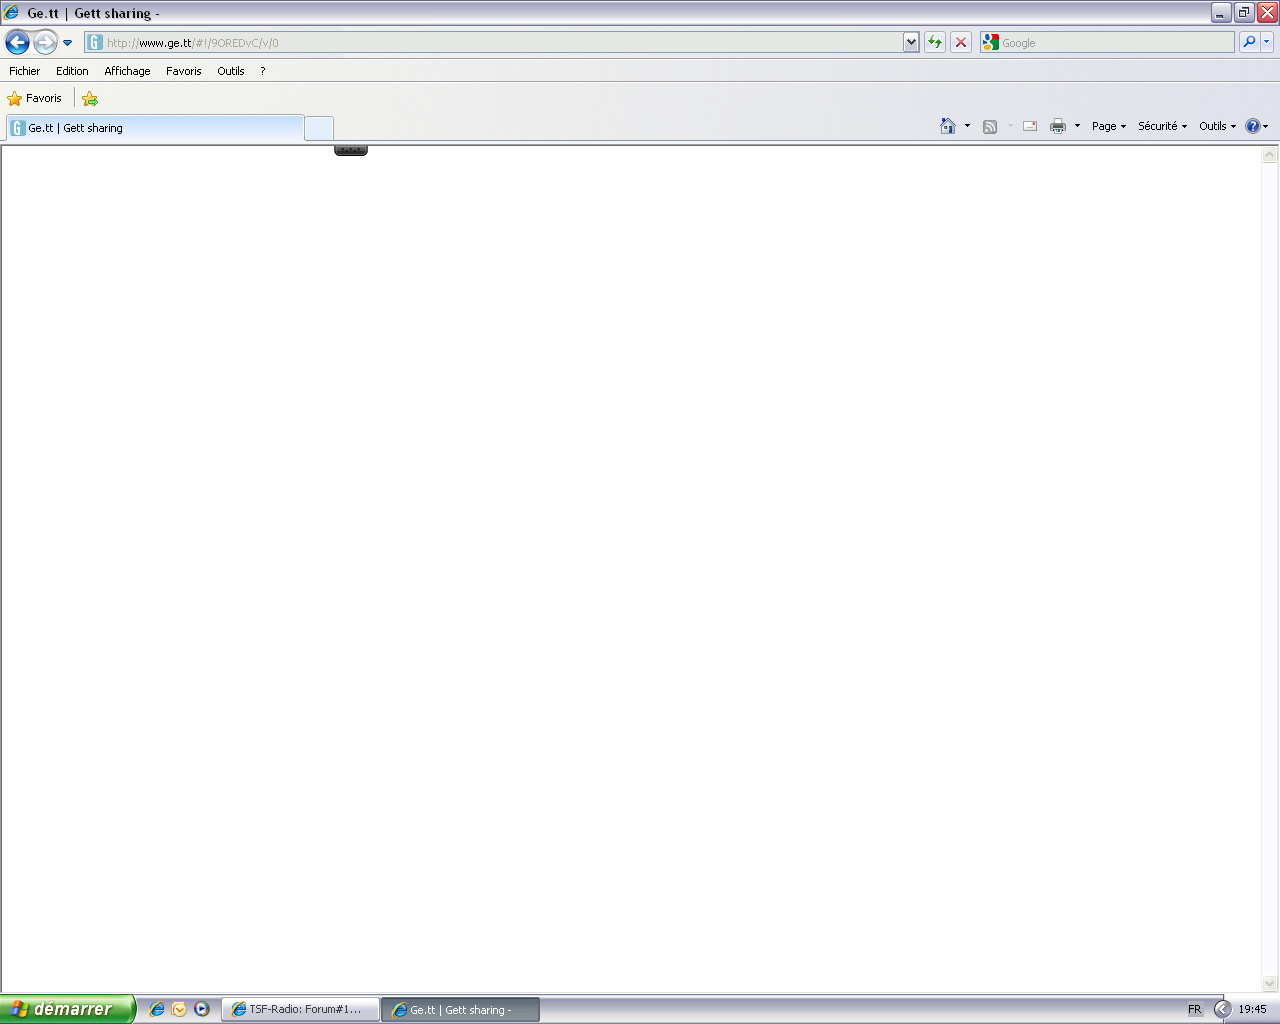Click the démarrer Start button
The image size is (1280, 1024).
[x=66, y=1009]
